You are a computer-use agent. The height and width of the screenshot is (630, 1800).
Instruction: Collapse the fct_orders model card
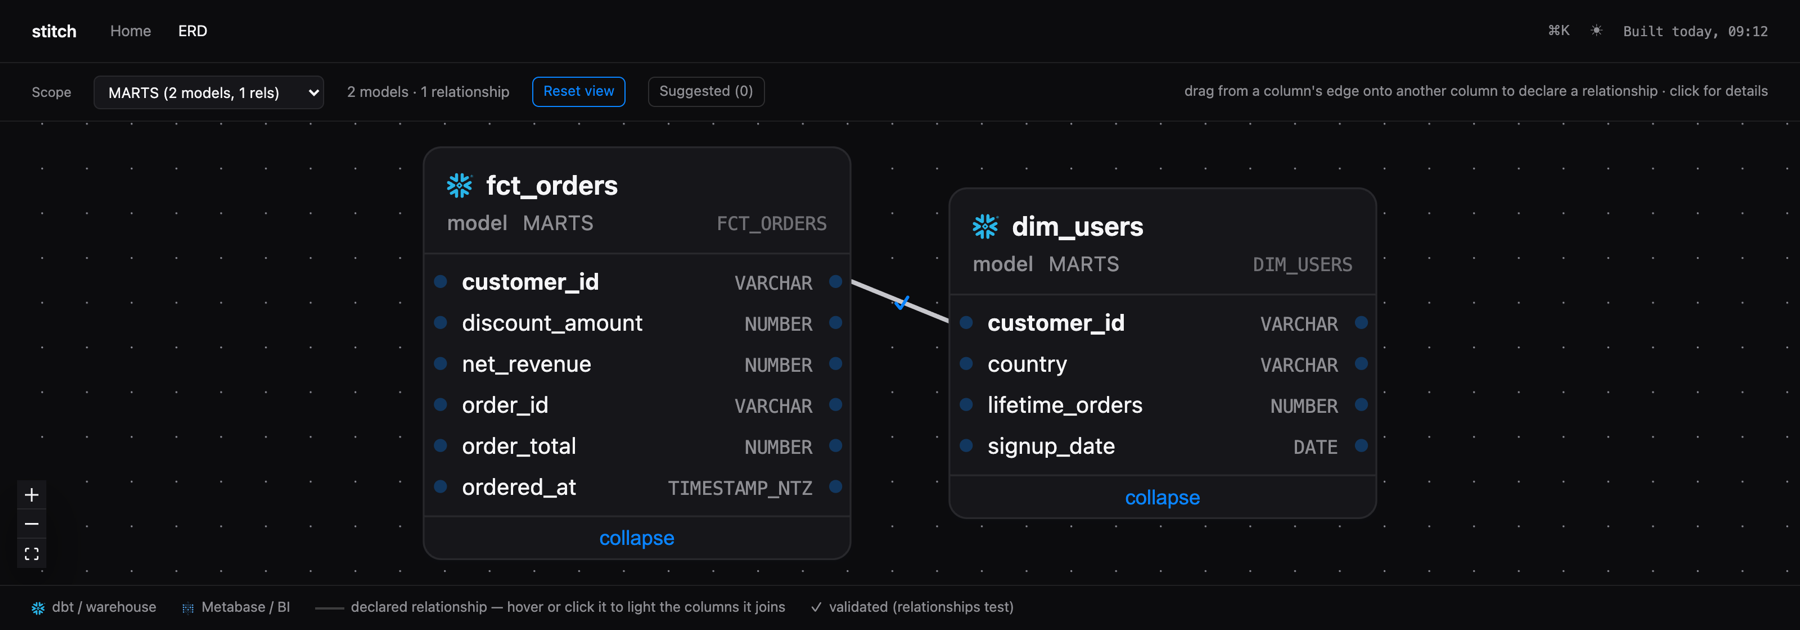637,538
